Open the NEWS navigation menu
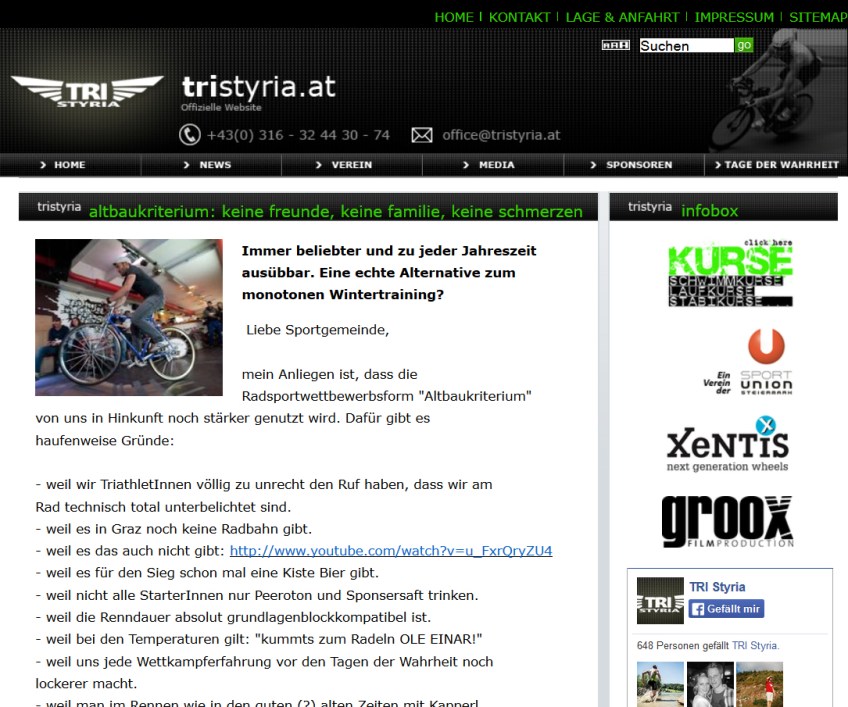848x707 pixels. tap(210, 165)
